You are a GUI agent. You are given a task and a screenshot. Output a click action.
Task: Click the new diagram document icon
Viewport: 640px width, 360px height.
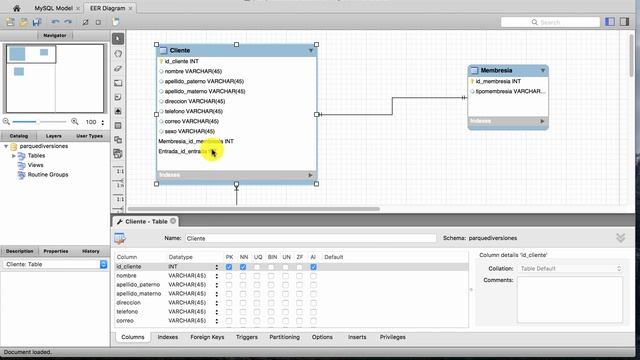tap(116, 22)
